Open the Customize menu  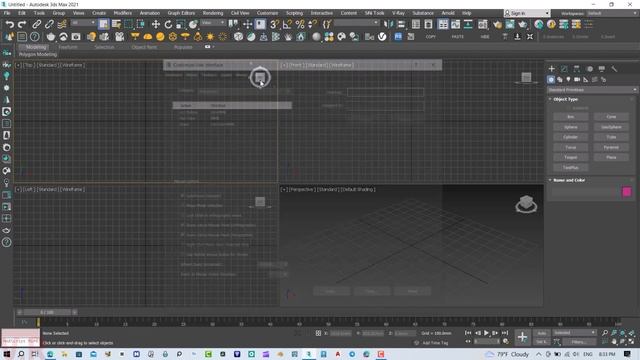pyautogui.click(x=267, y=13)
